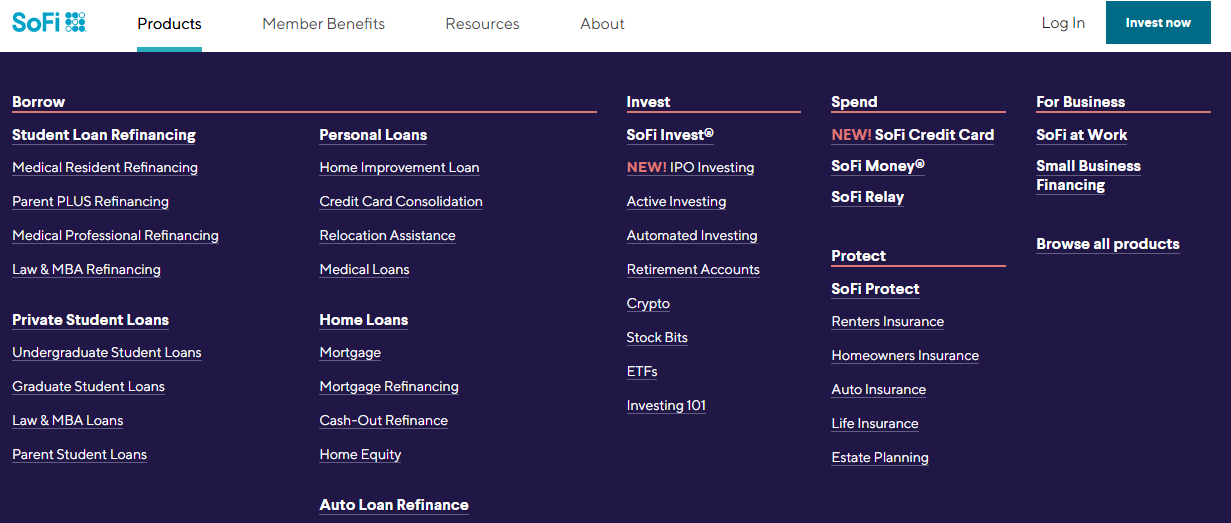Open Small Business Financing
The height and width of the screenshot is (523, 1231).
click(x=1088, y=176)
